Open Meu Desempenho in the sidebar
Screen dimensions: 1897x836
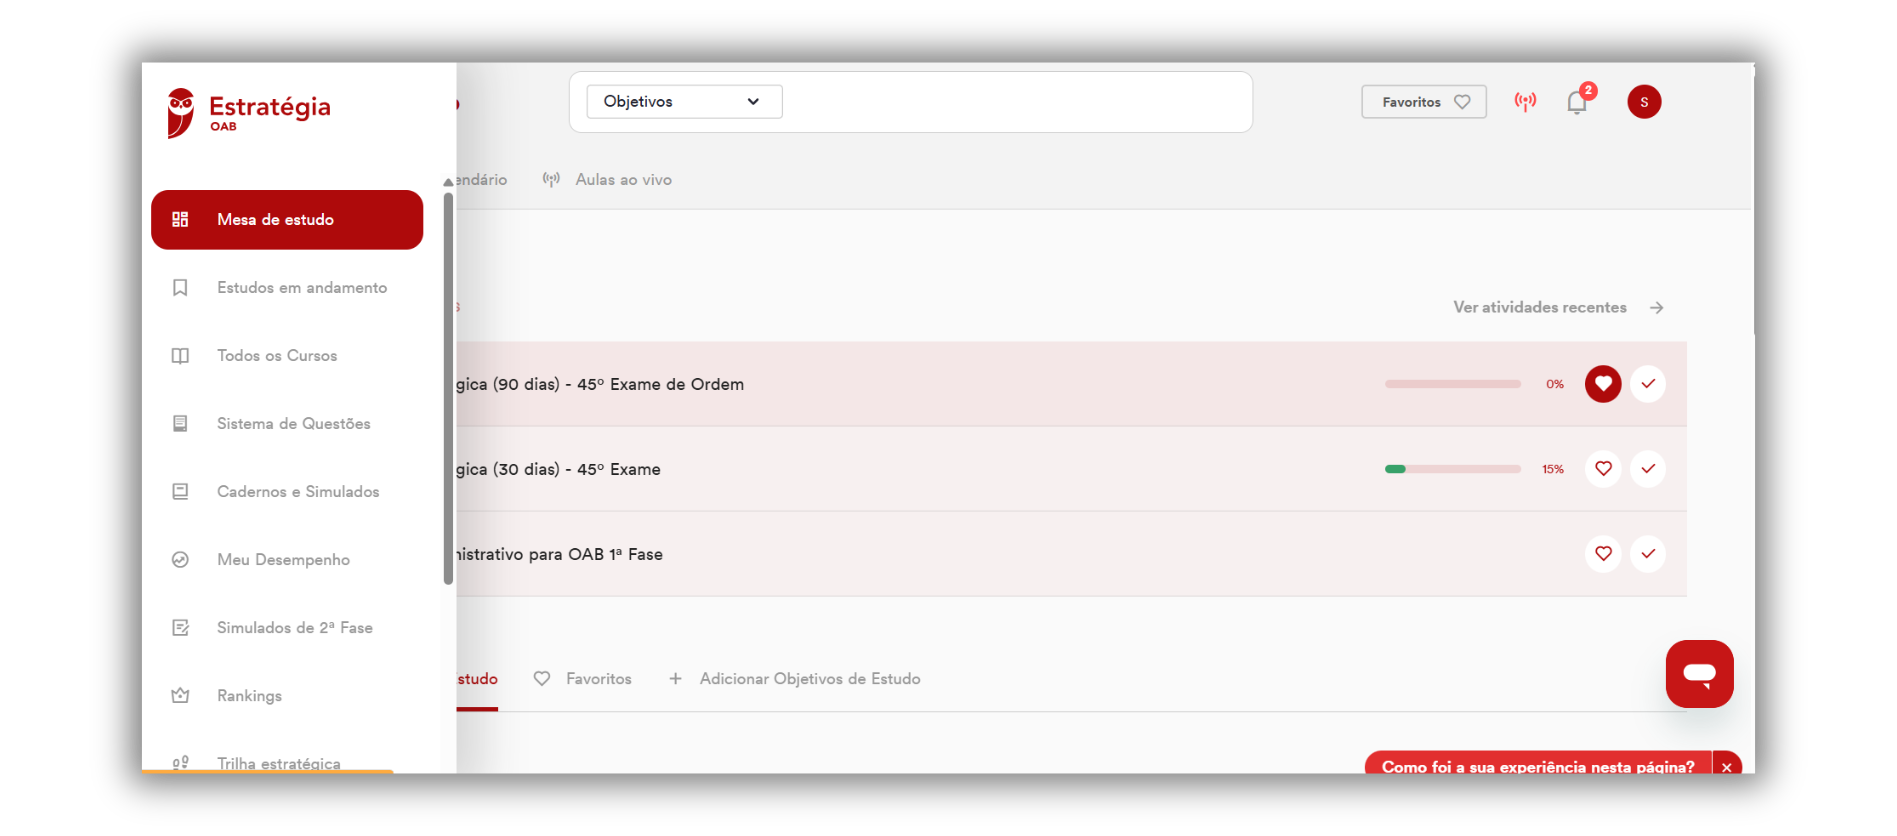click(283, 560)
